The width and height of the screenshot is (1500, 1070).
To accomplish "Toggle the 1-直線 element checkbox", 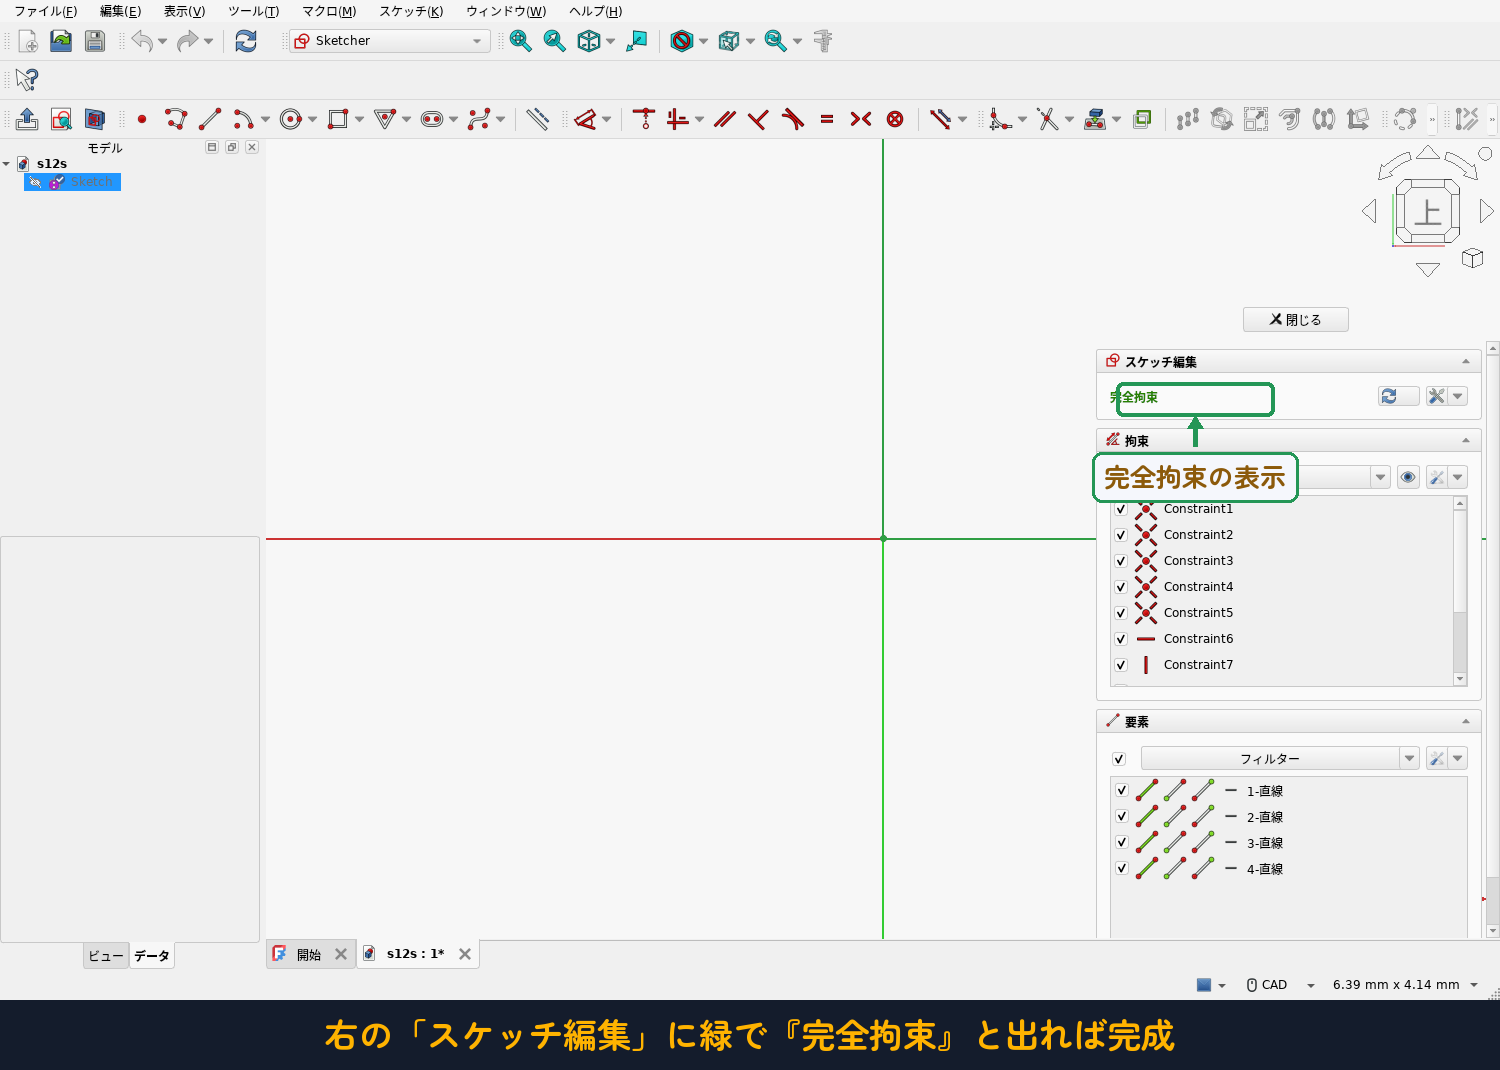I will 1122,790.
